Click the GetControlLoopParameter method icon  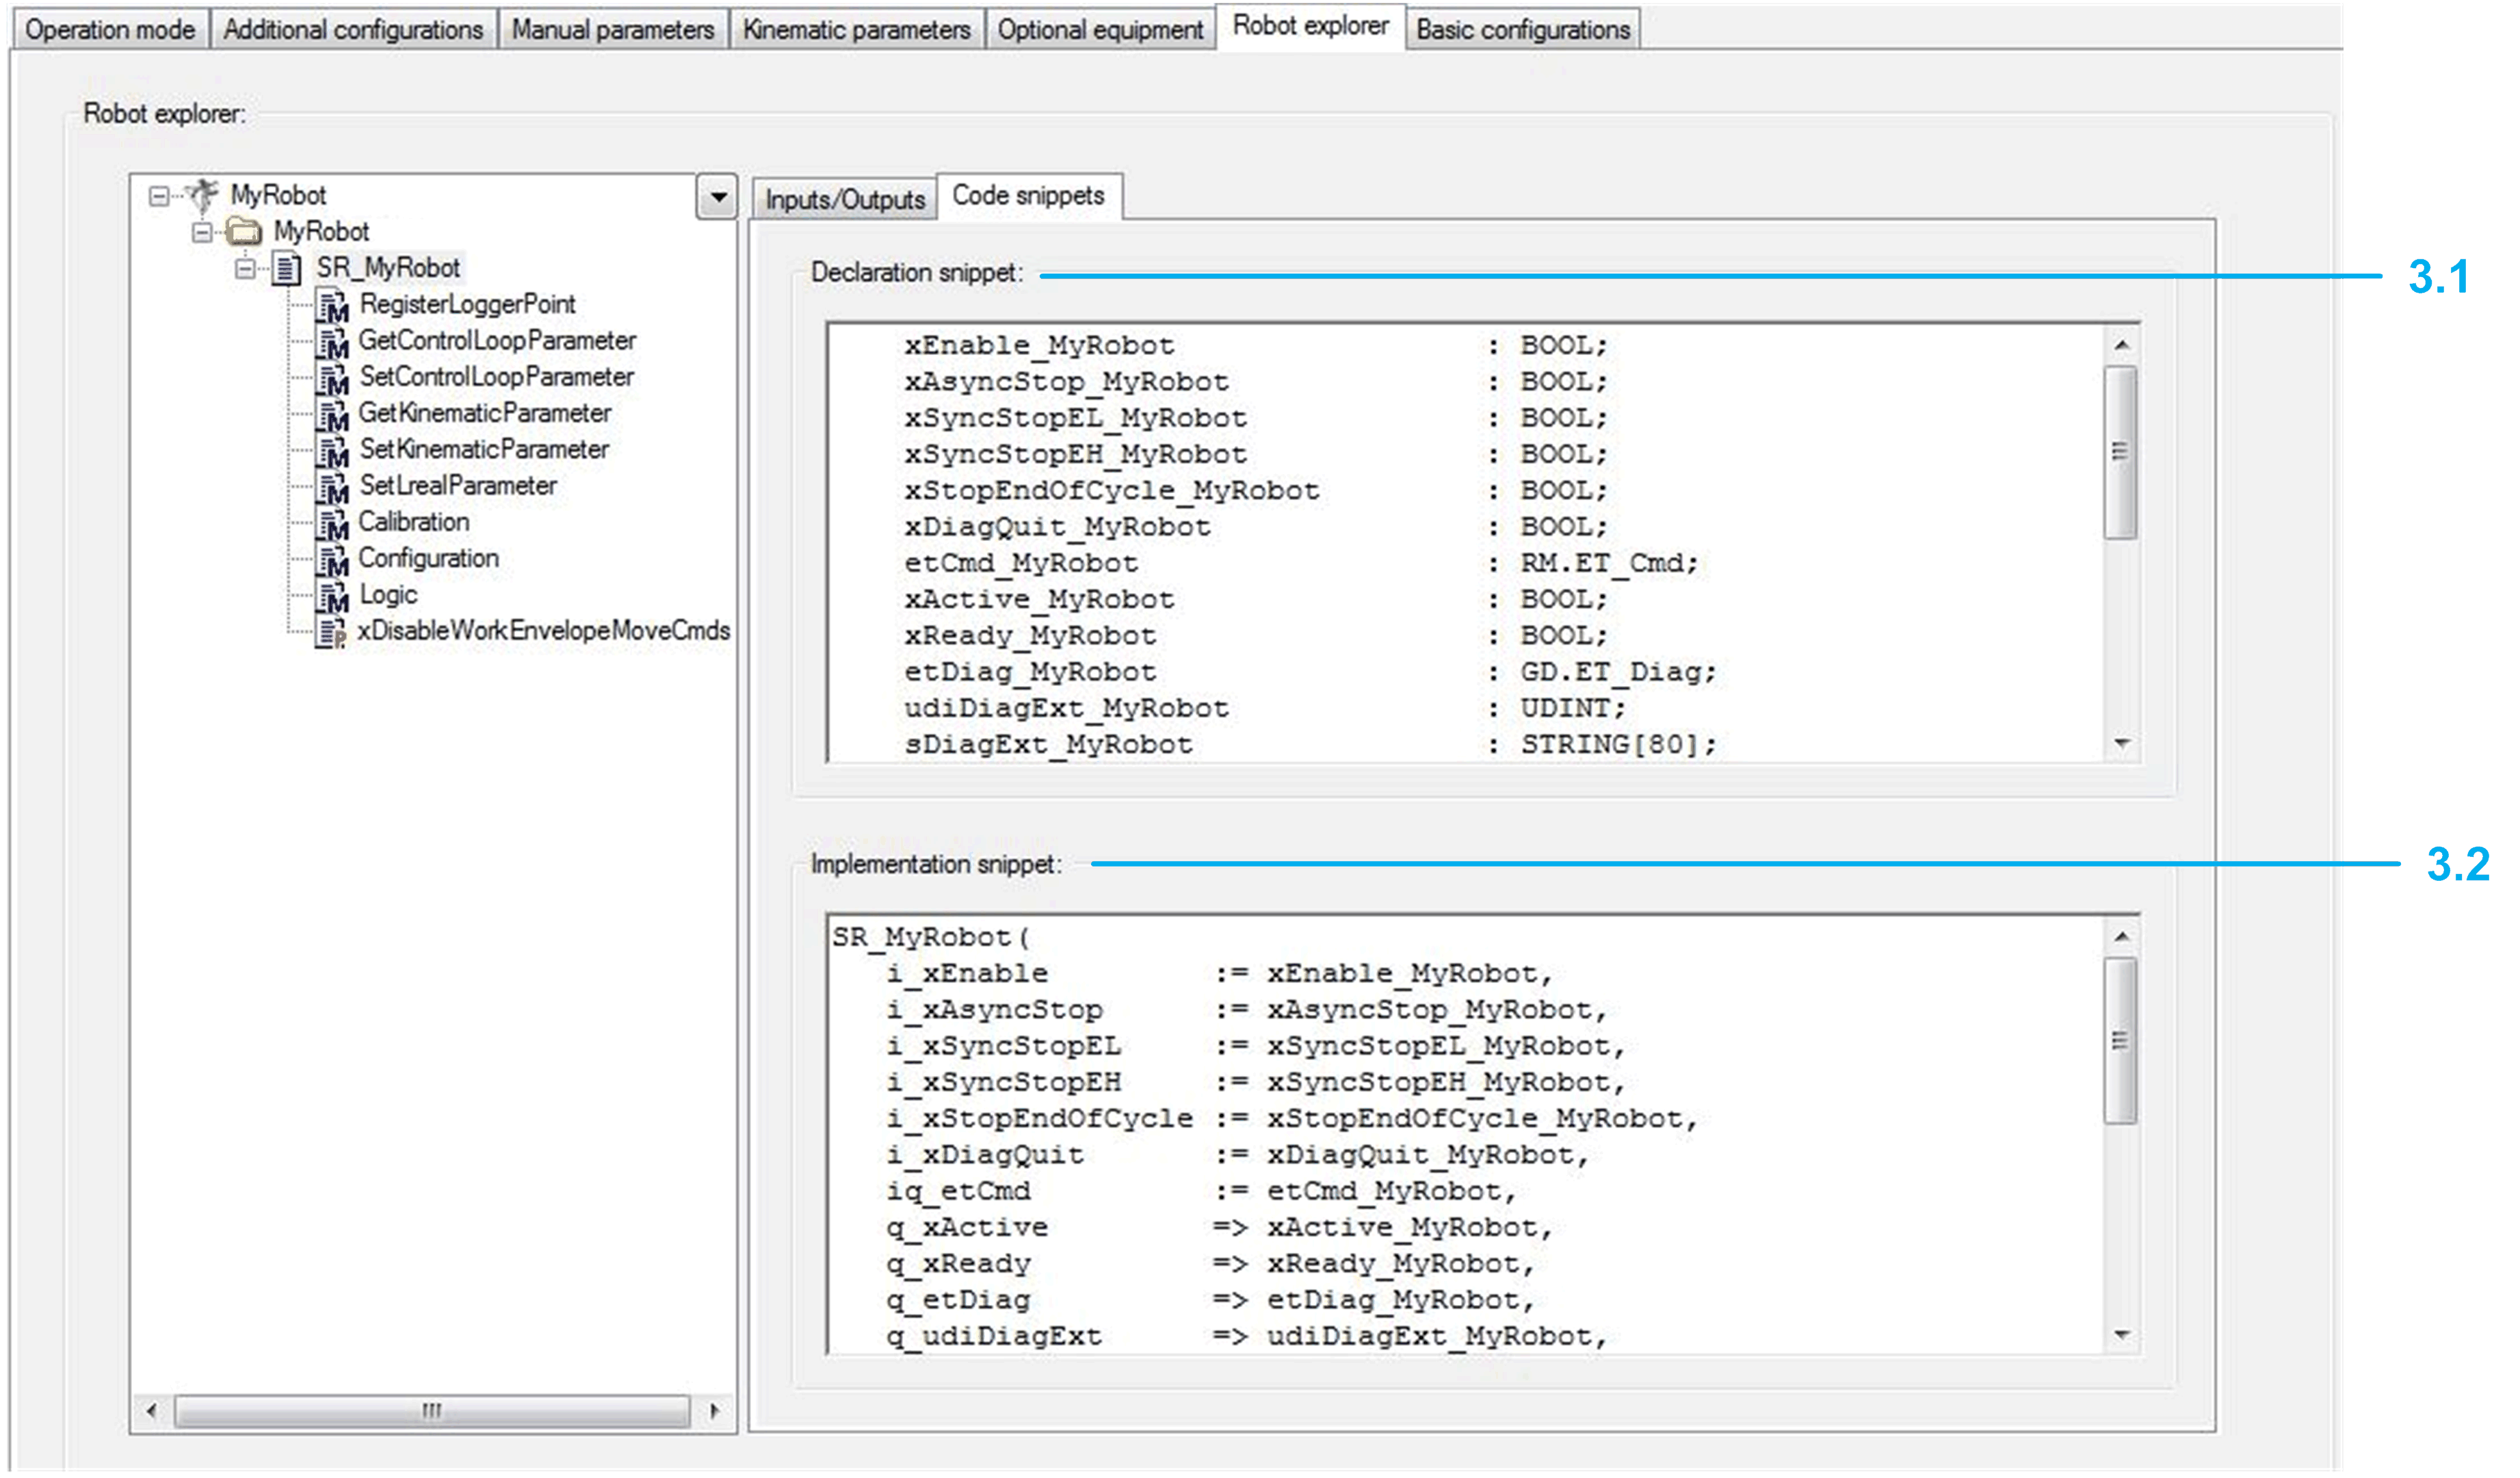(332, 342)
